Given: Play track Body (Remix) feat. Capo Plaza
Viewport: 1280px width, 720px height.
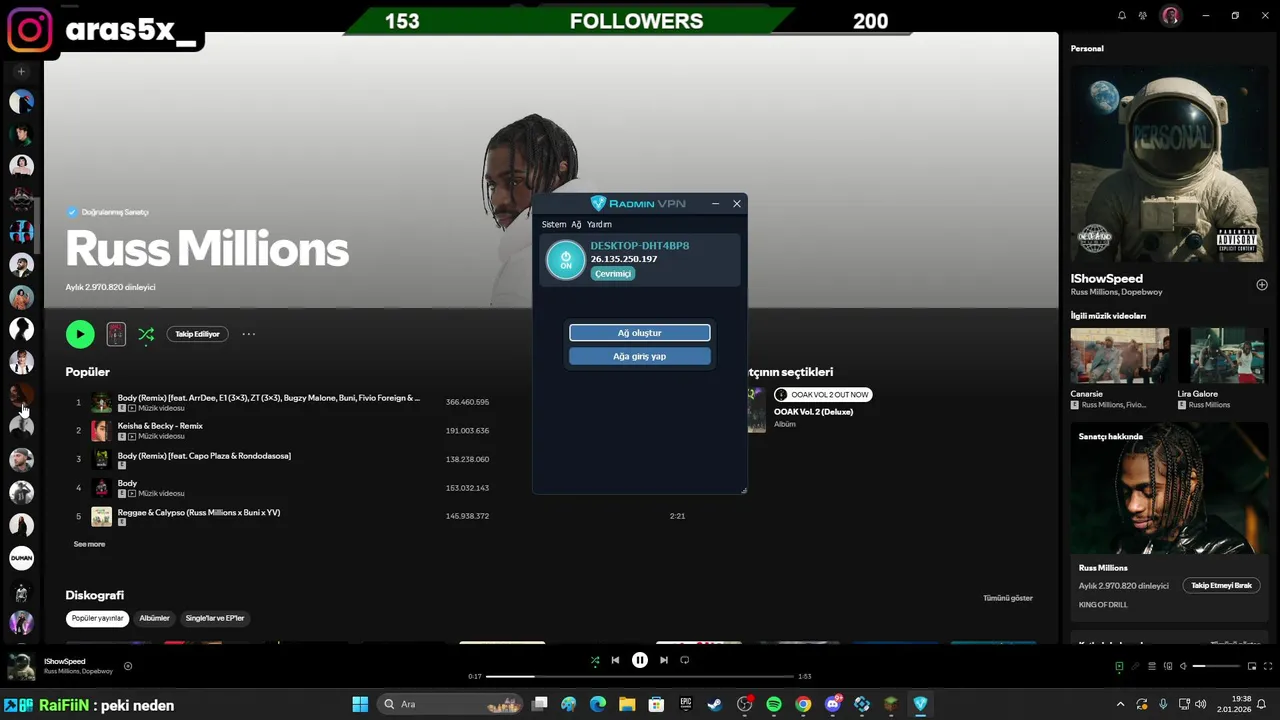Looking at the screenshot, I should pos(204,456).
